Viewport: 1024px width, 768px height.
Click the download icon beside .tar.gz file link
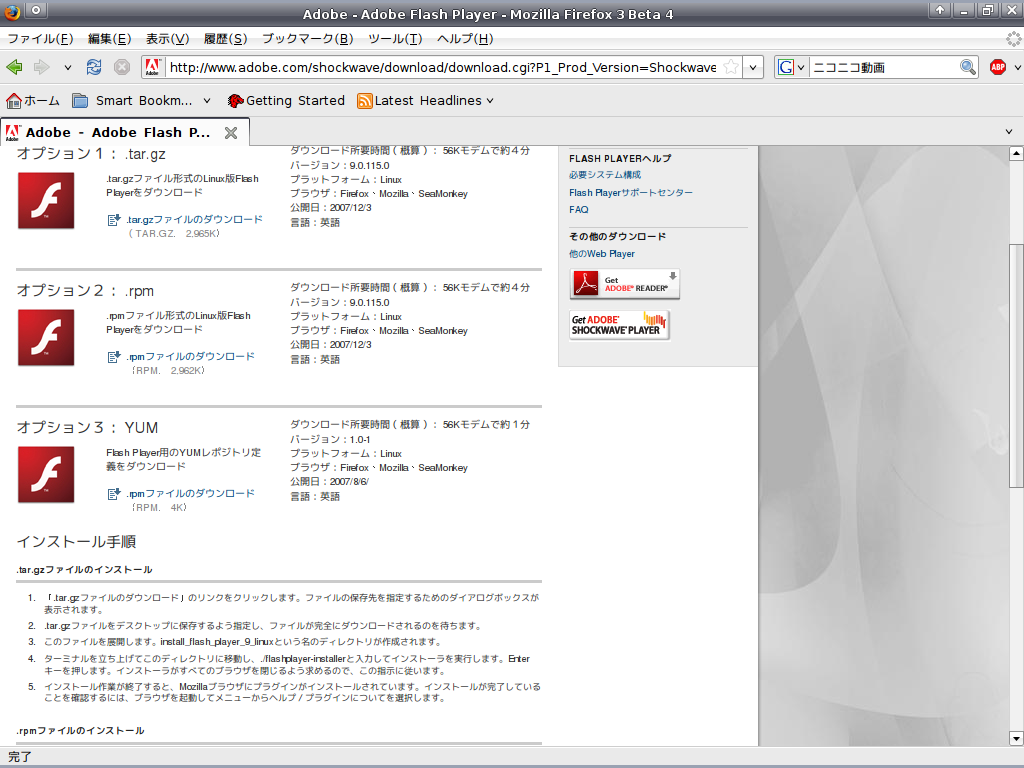(x=114, y=220)
